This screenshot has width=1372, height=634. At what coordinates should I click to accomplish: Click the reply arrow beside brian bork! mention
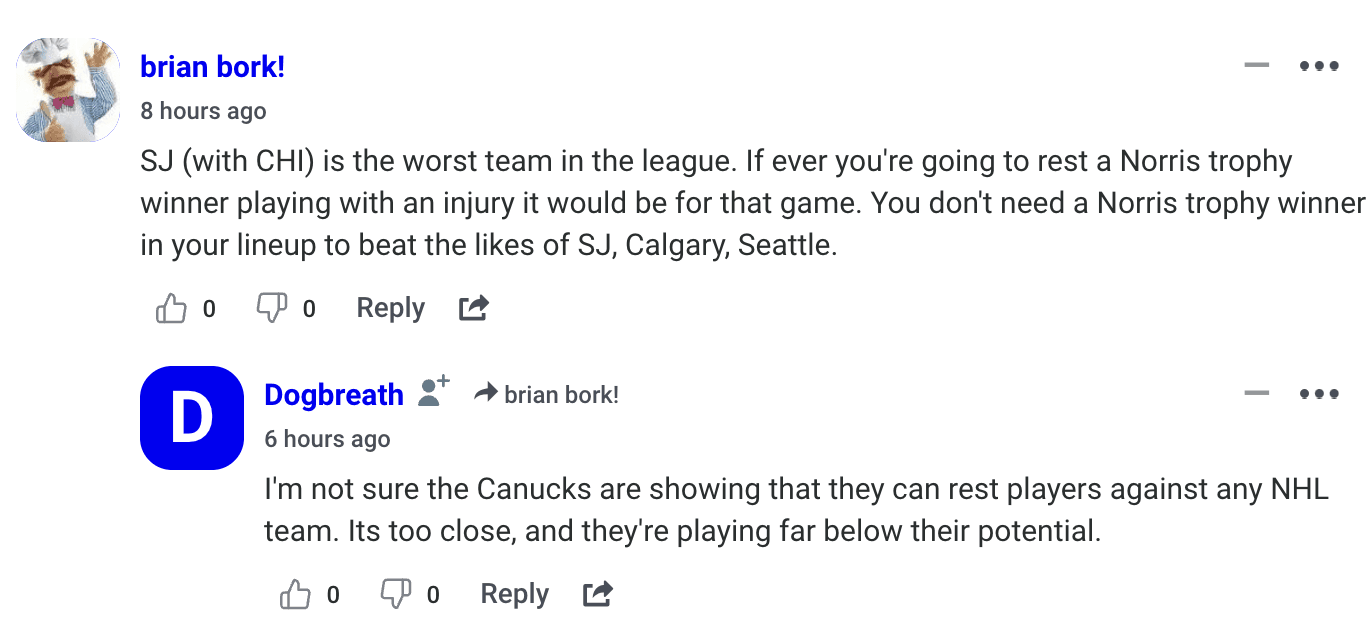tap(486, 394)
